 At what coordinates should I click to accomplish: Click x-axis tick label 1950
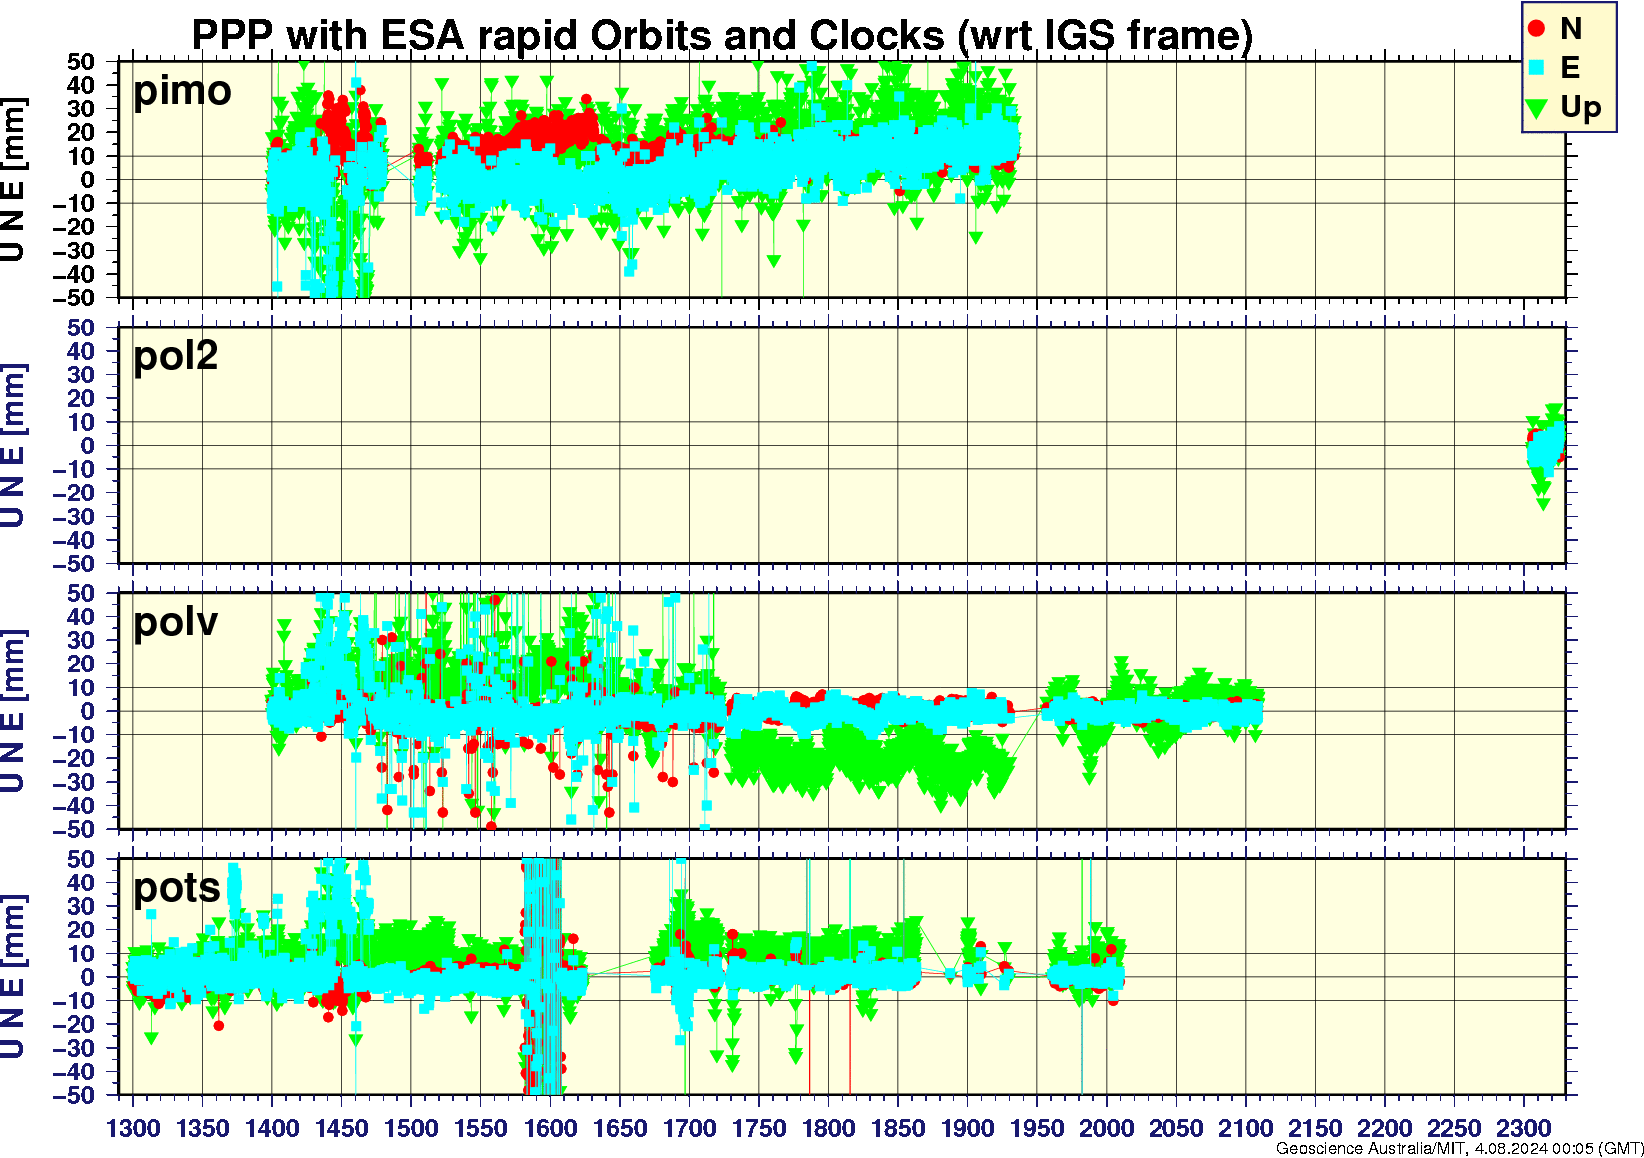pyautogui.click(x=1037, y=1128)
